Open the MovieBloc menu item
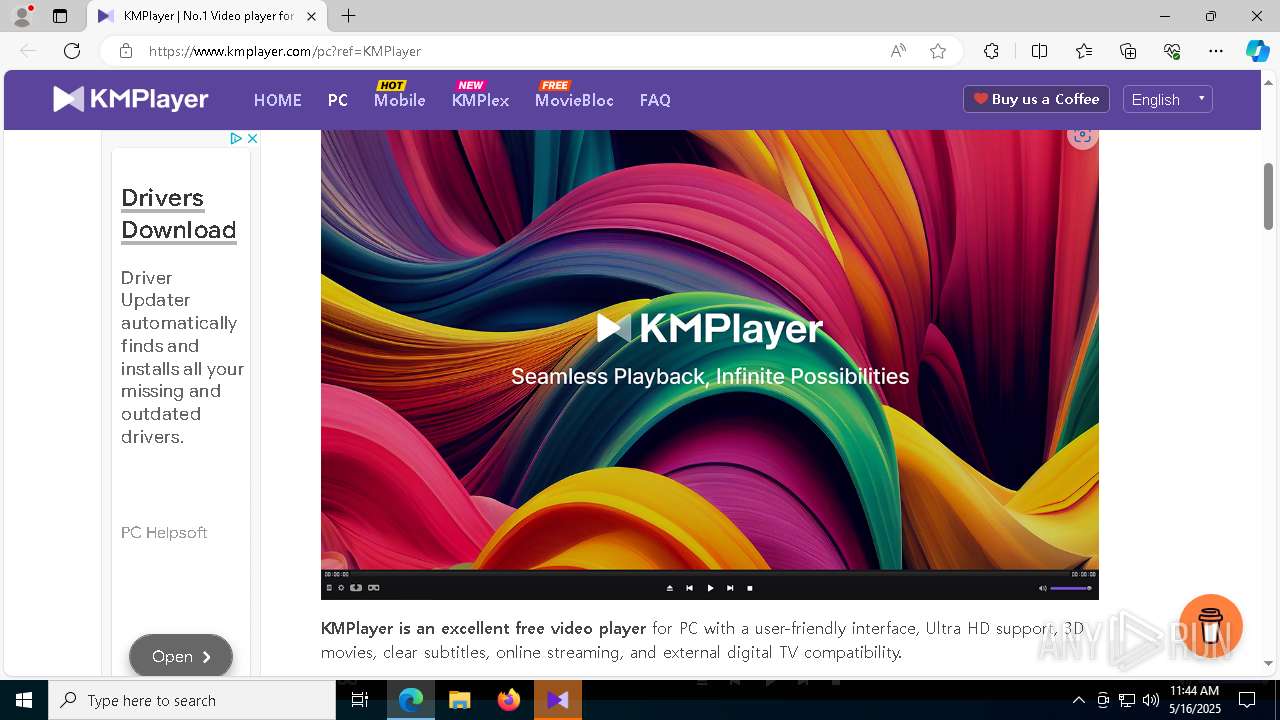Image resolution: width=1280 pixels, height=720 pixels. [575, 100]
